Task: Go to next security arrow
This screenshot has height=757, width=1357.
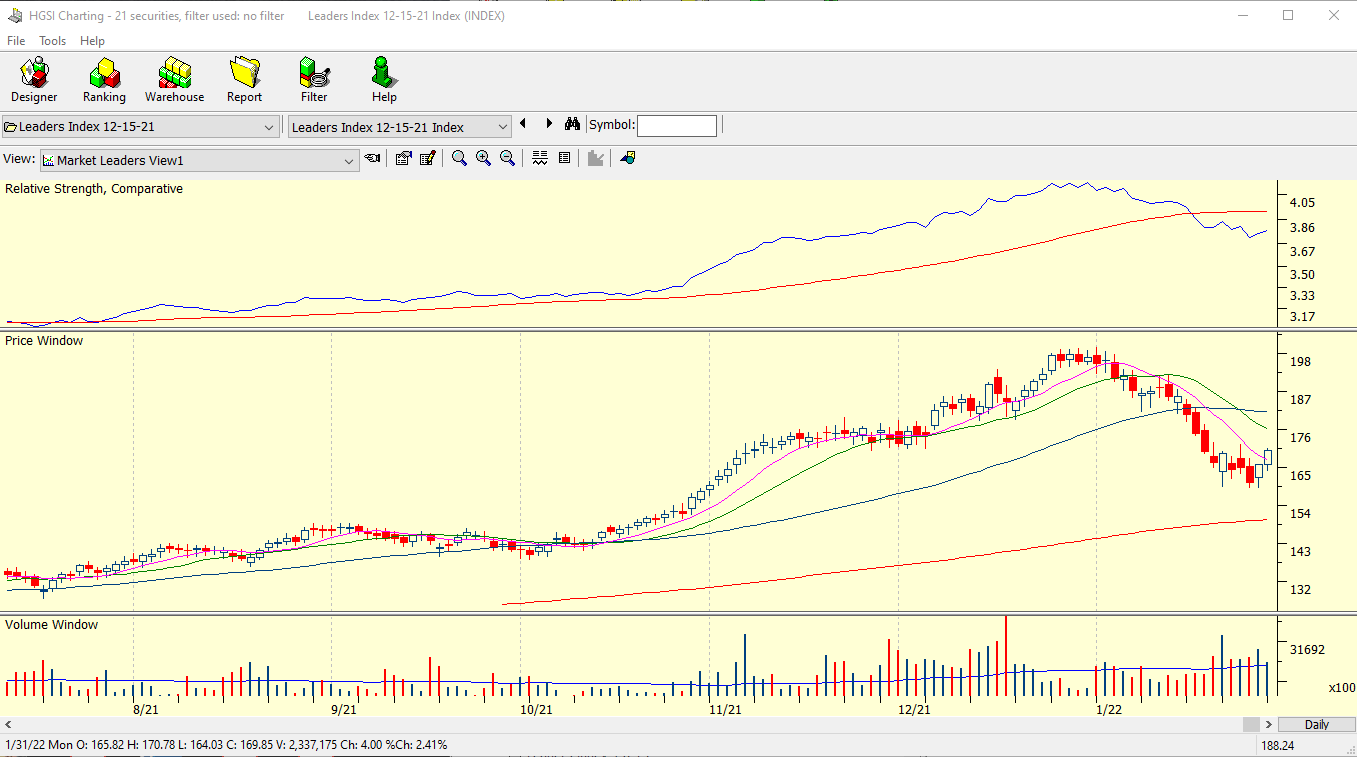Action: tap(549, 124)
